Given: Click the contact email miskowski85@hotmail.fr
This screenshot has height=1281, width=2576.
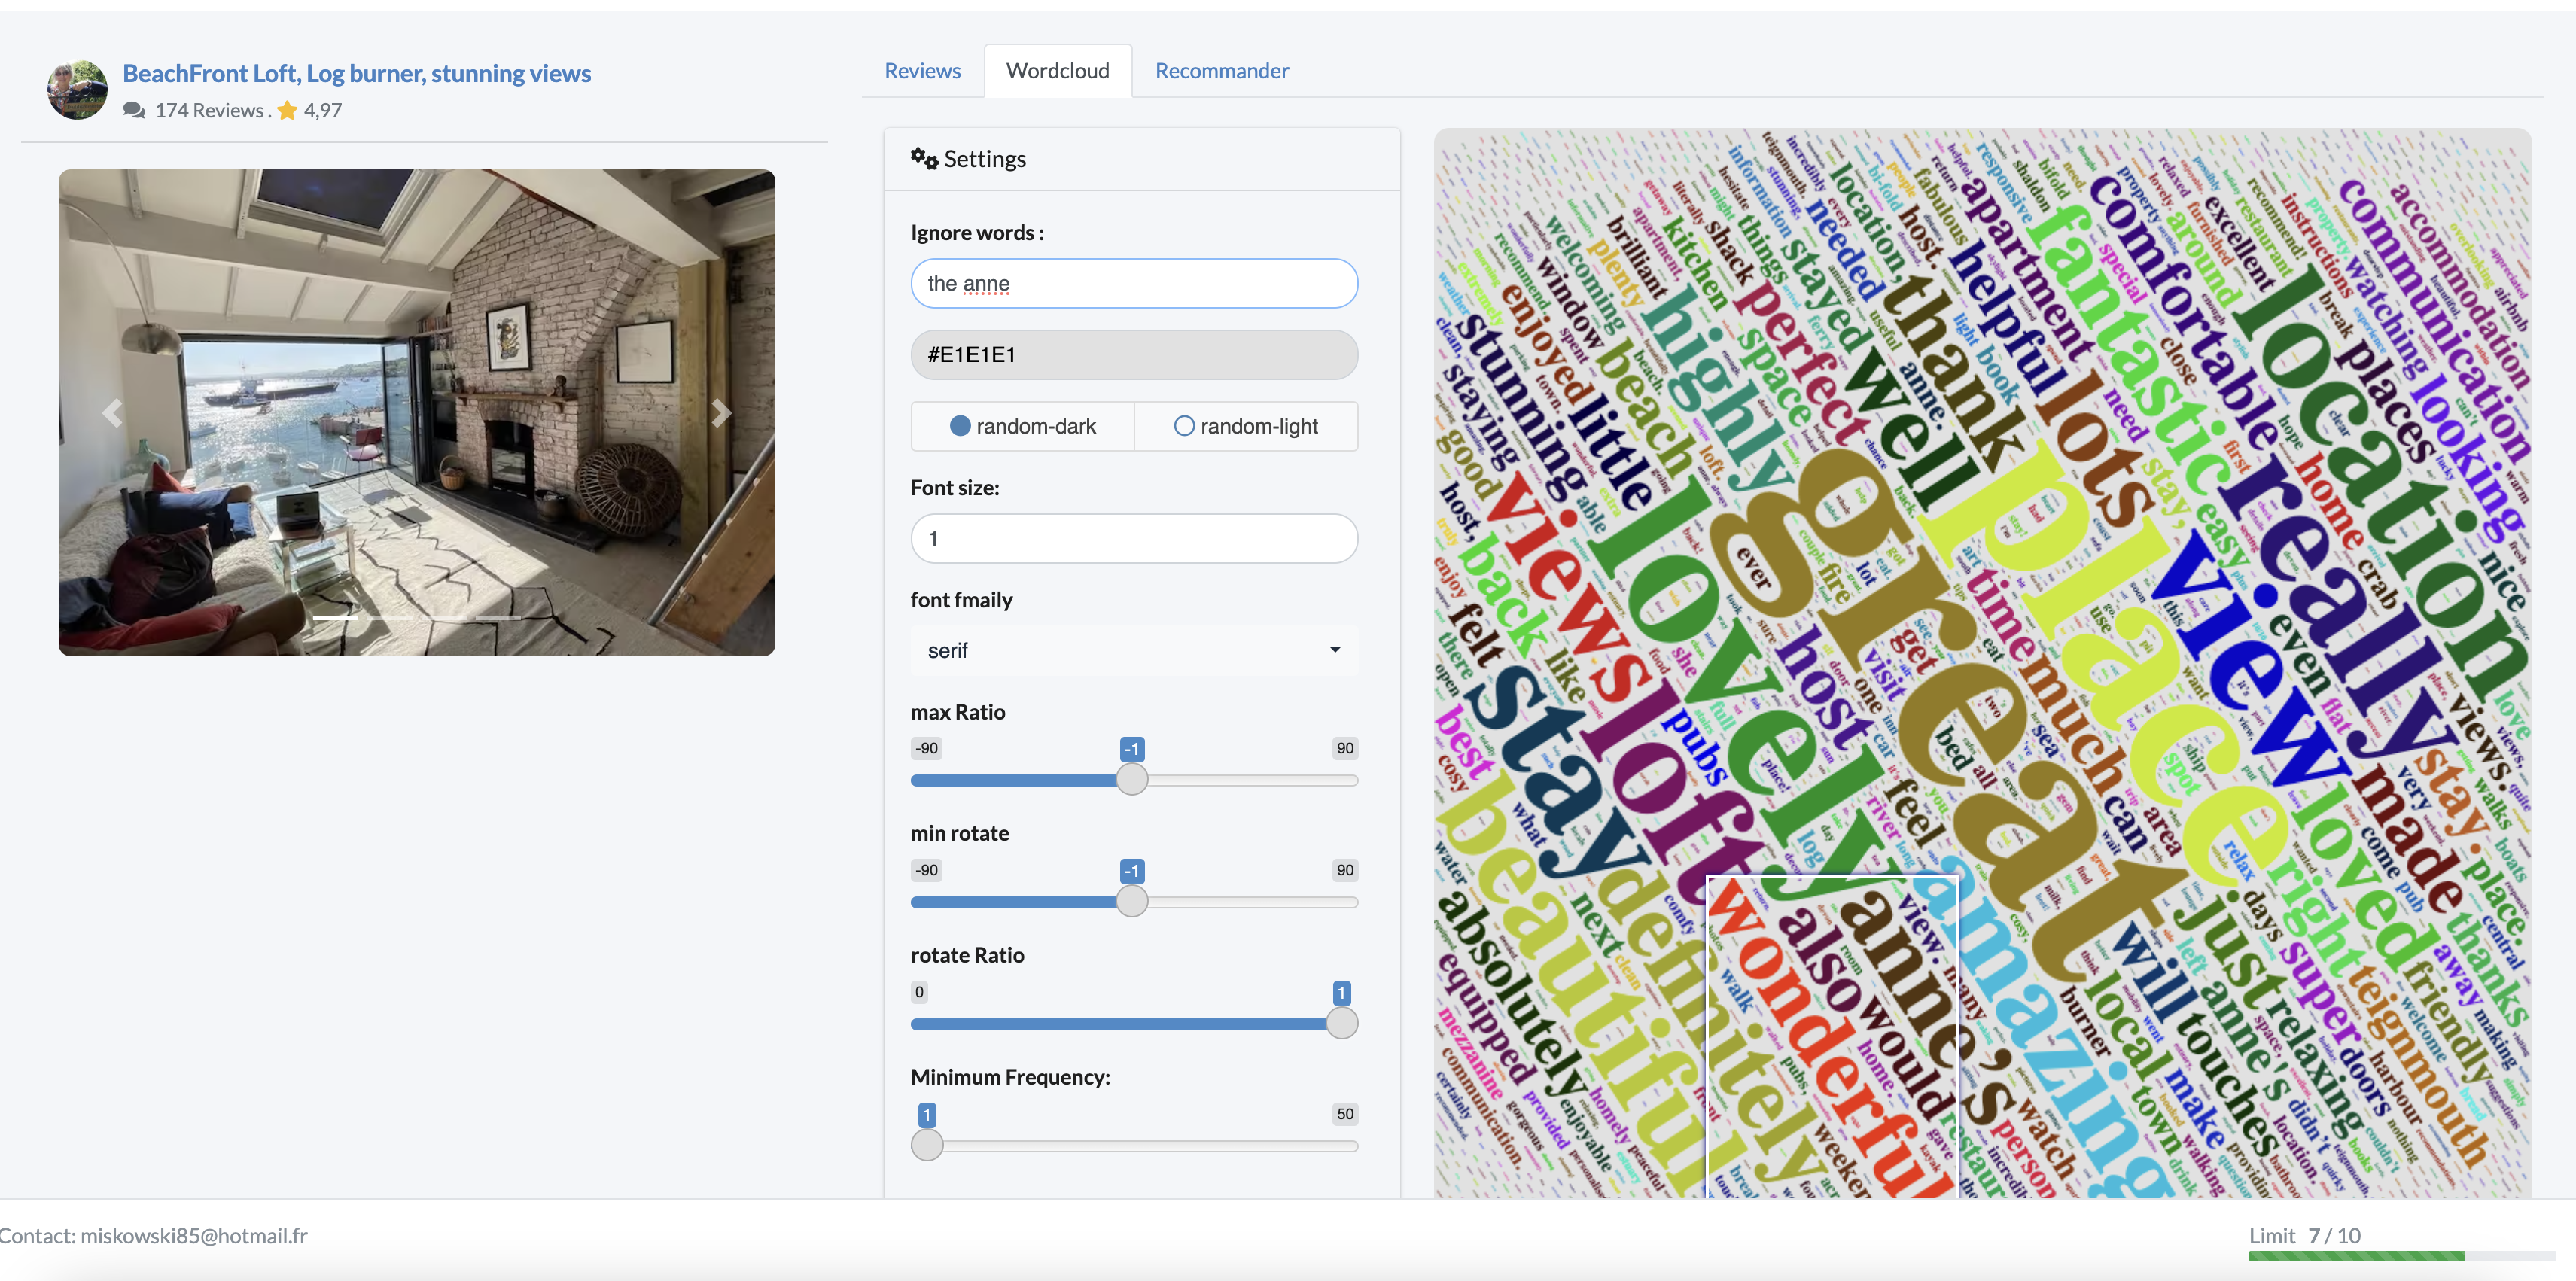Looking at the screenshot, I should 194,1236.
